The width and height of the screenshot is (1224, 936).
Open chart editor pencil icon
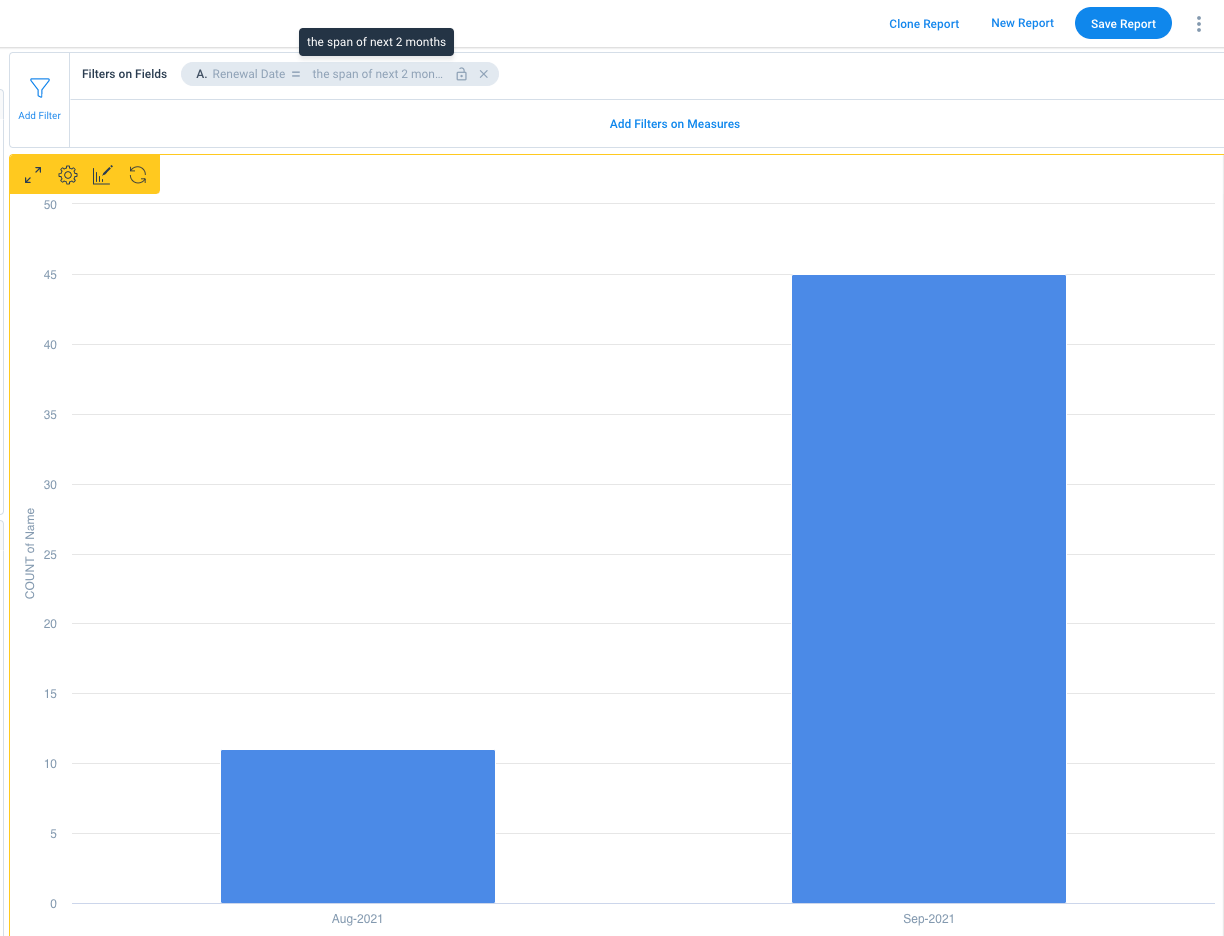tap(103, 175)
